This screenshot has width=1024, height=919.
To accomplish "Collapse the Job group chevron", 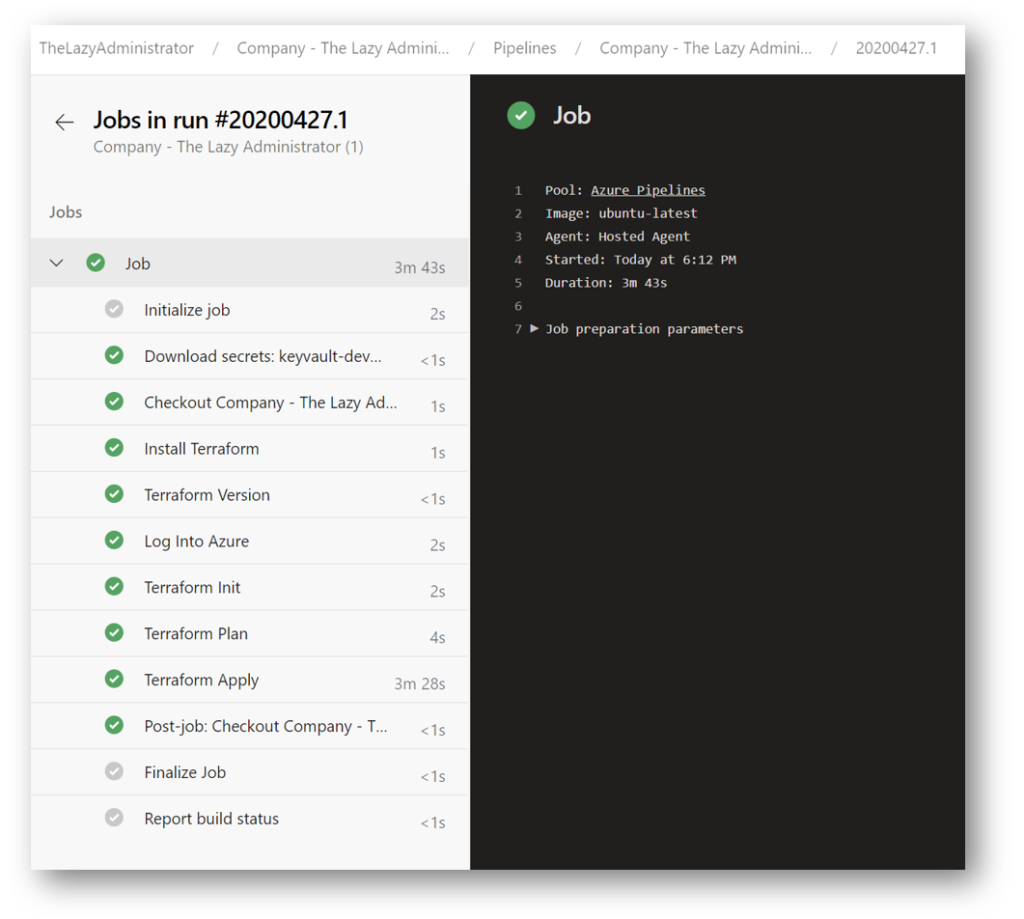I will pyautogui.click(x=57, y=263).
